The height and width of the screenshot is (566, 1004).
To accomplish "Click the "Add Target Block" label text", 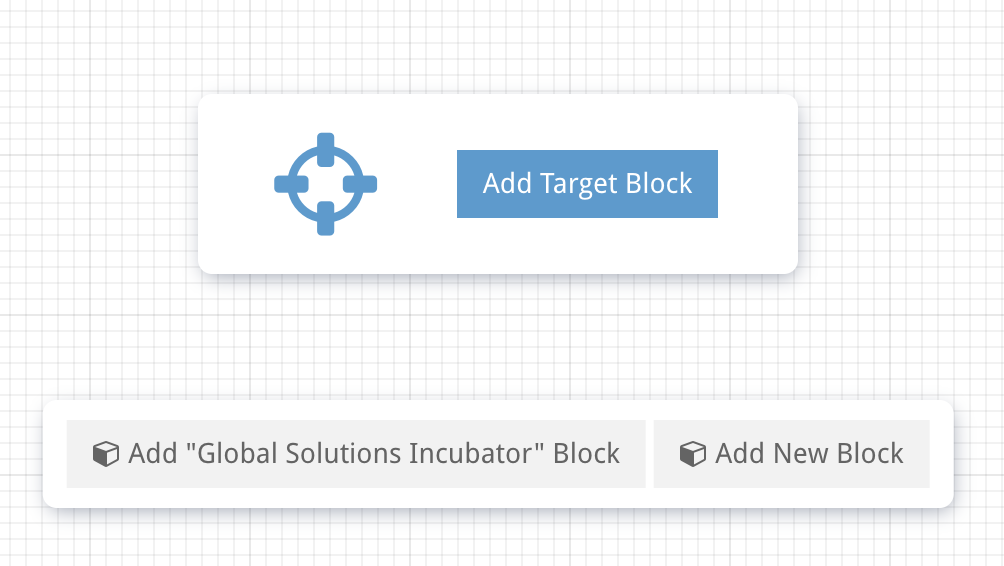I will [587, 184].
